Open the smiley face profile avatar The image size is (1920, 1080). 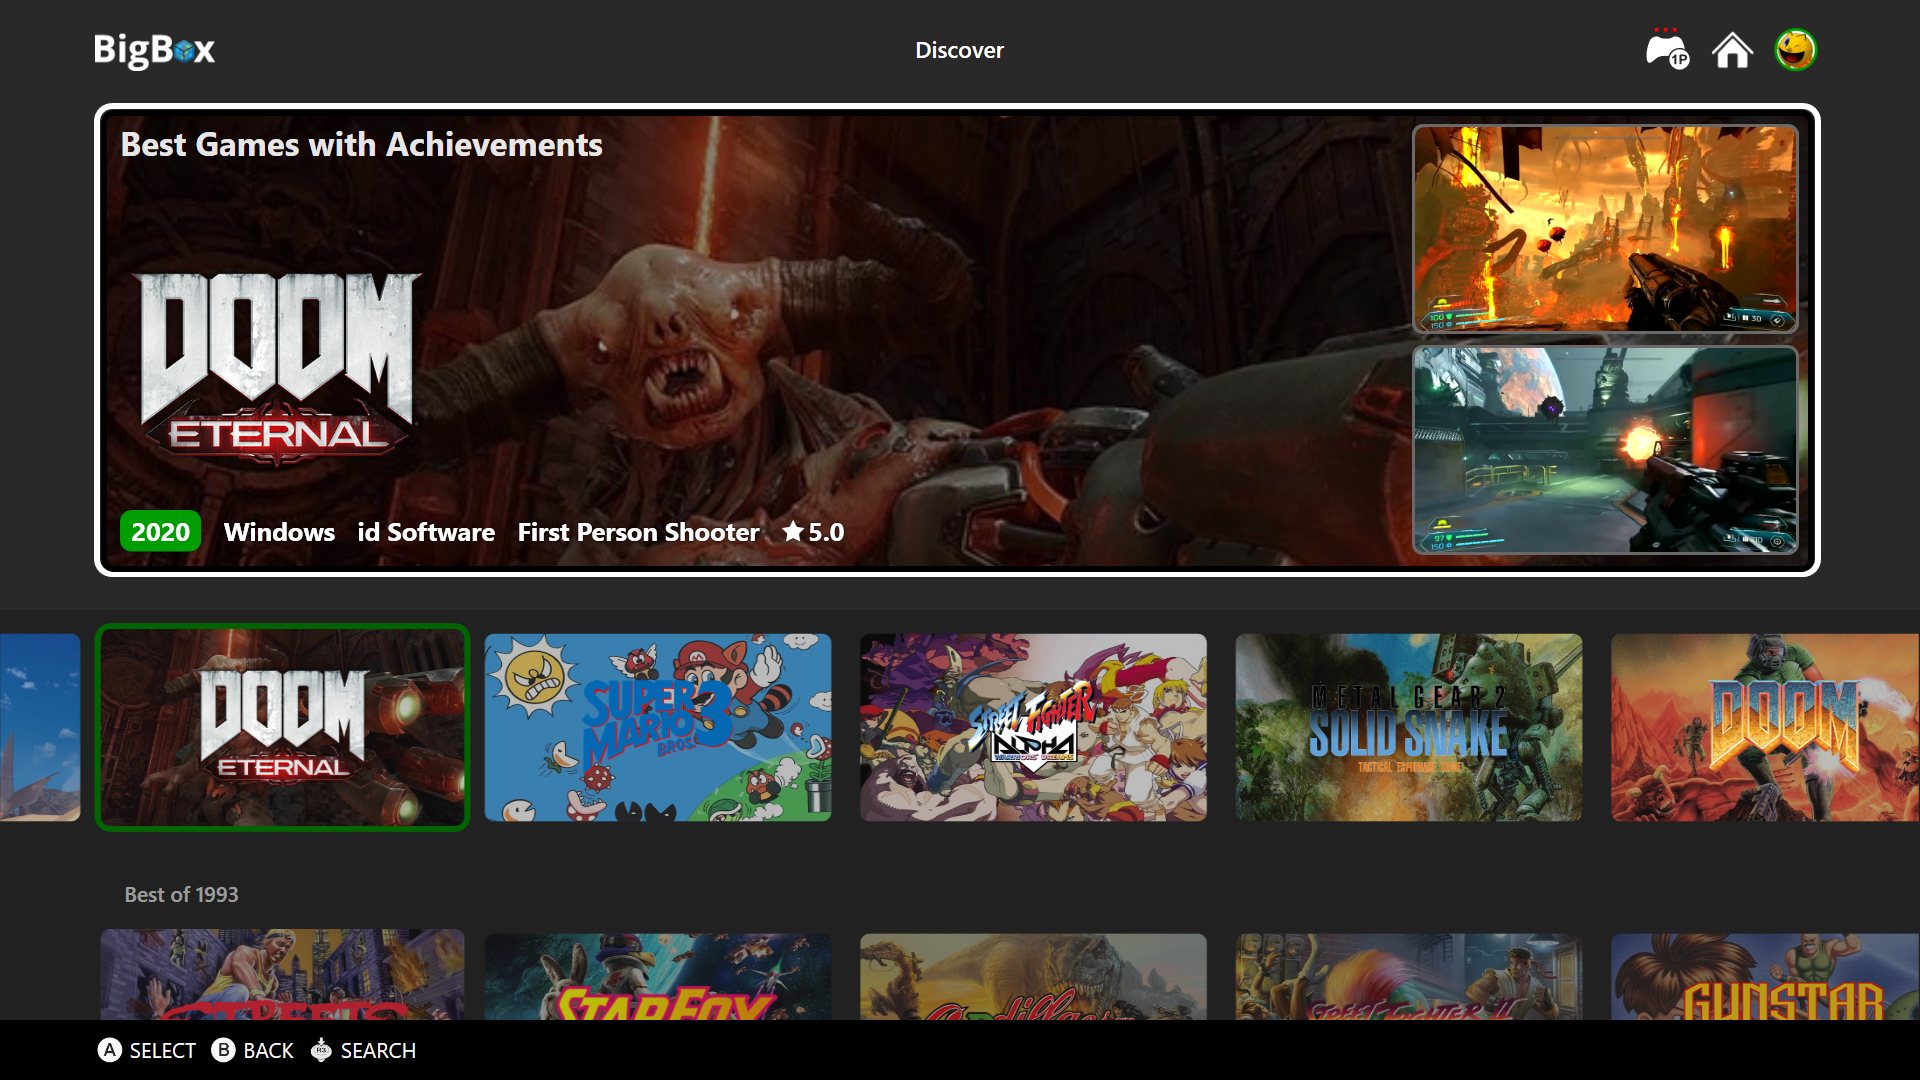(1796, 50)
